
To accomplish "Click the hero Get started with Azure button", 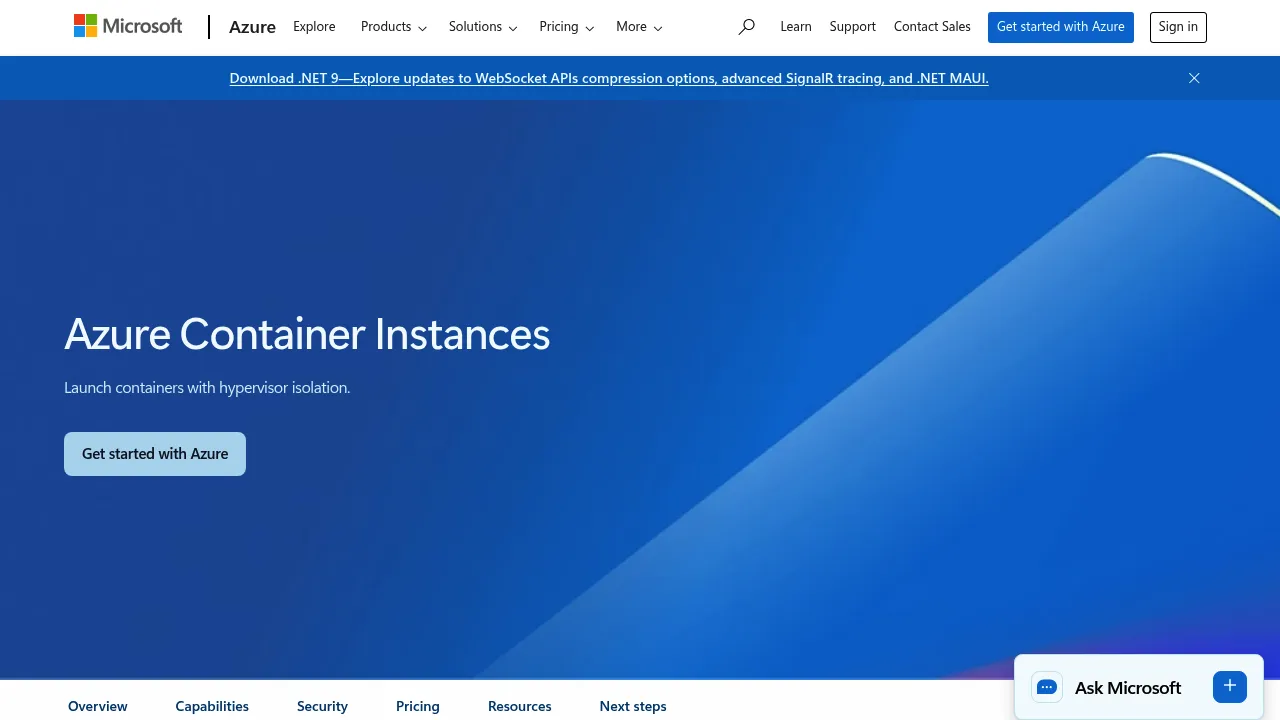I will 155,454.
